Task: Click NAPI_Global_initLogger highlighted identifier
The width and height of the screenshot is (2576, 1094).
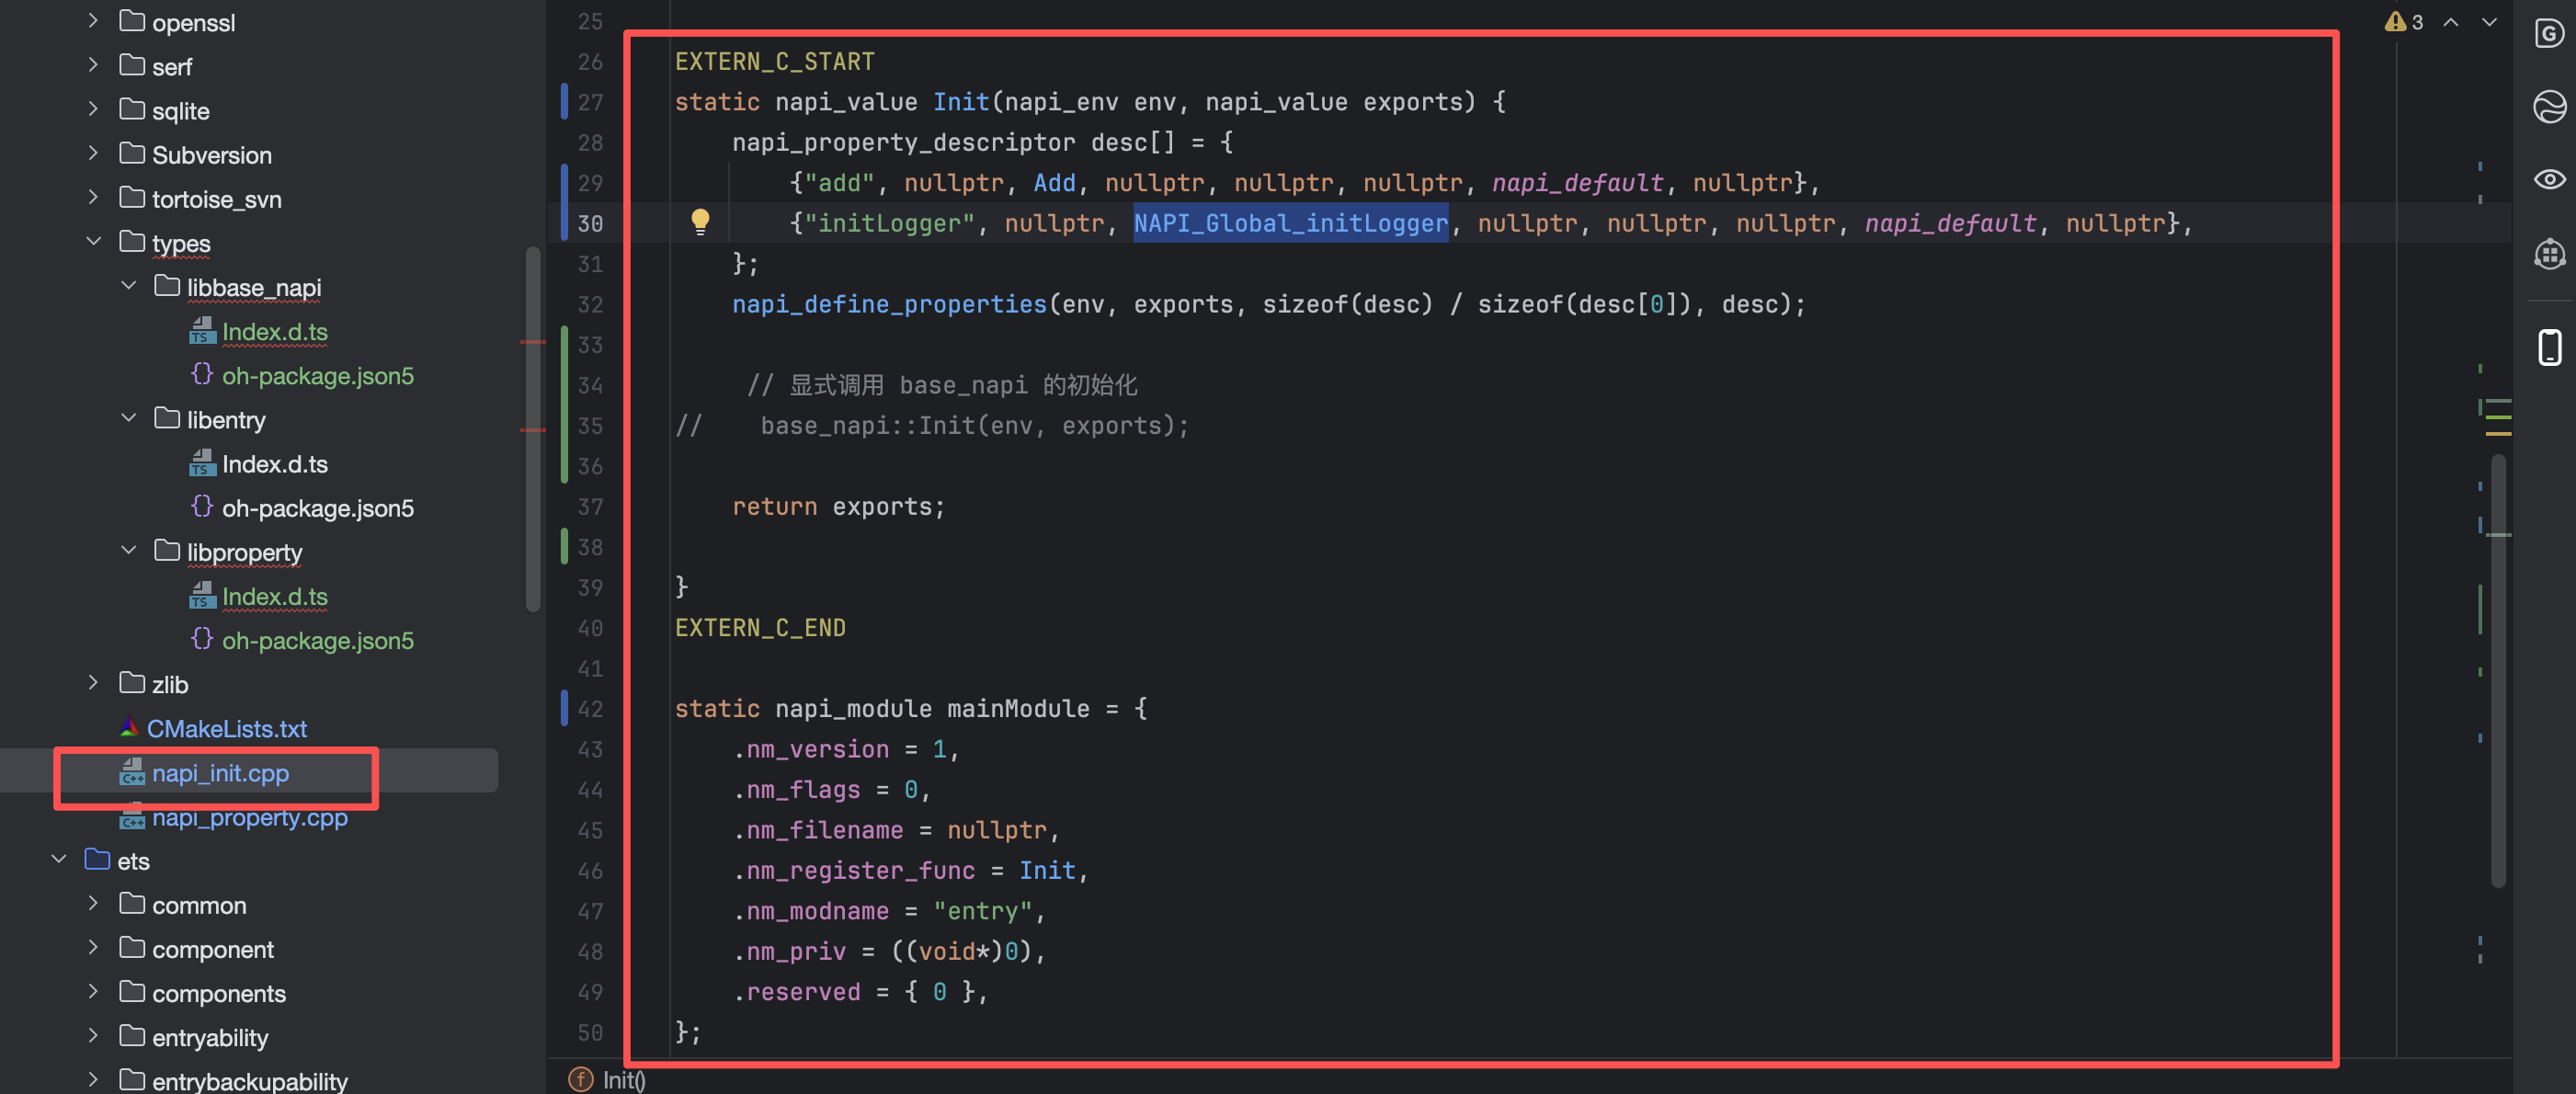Action: pos(1289,223)
